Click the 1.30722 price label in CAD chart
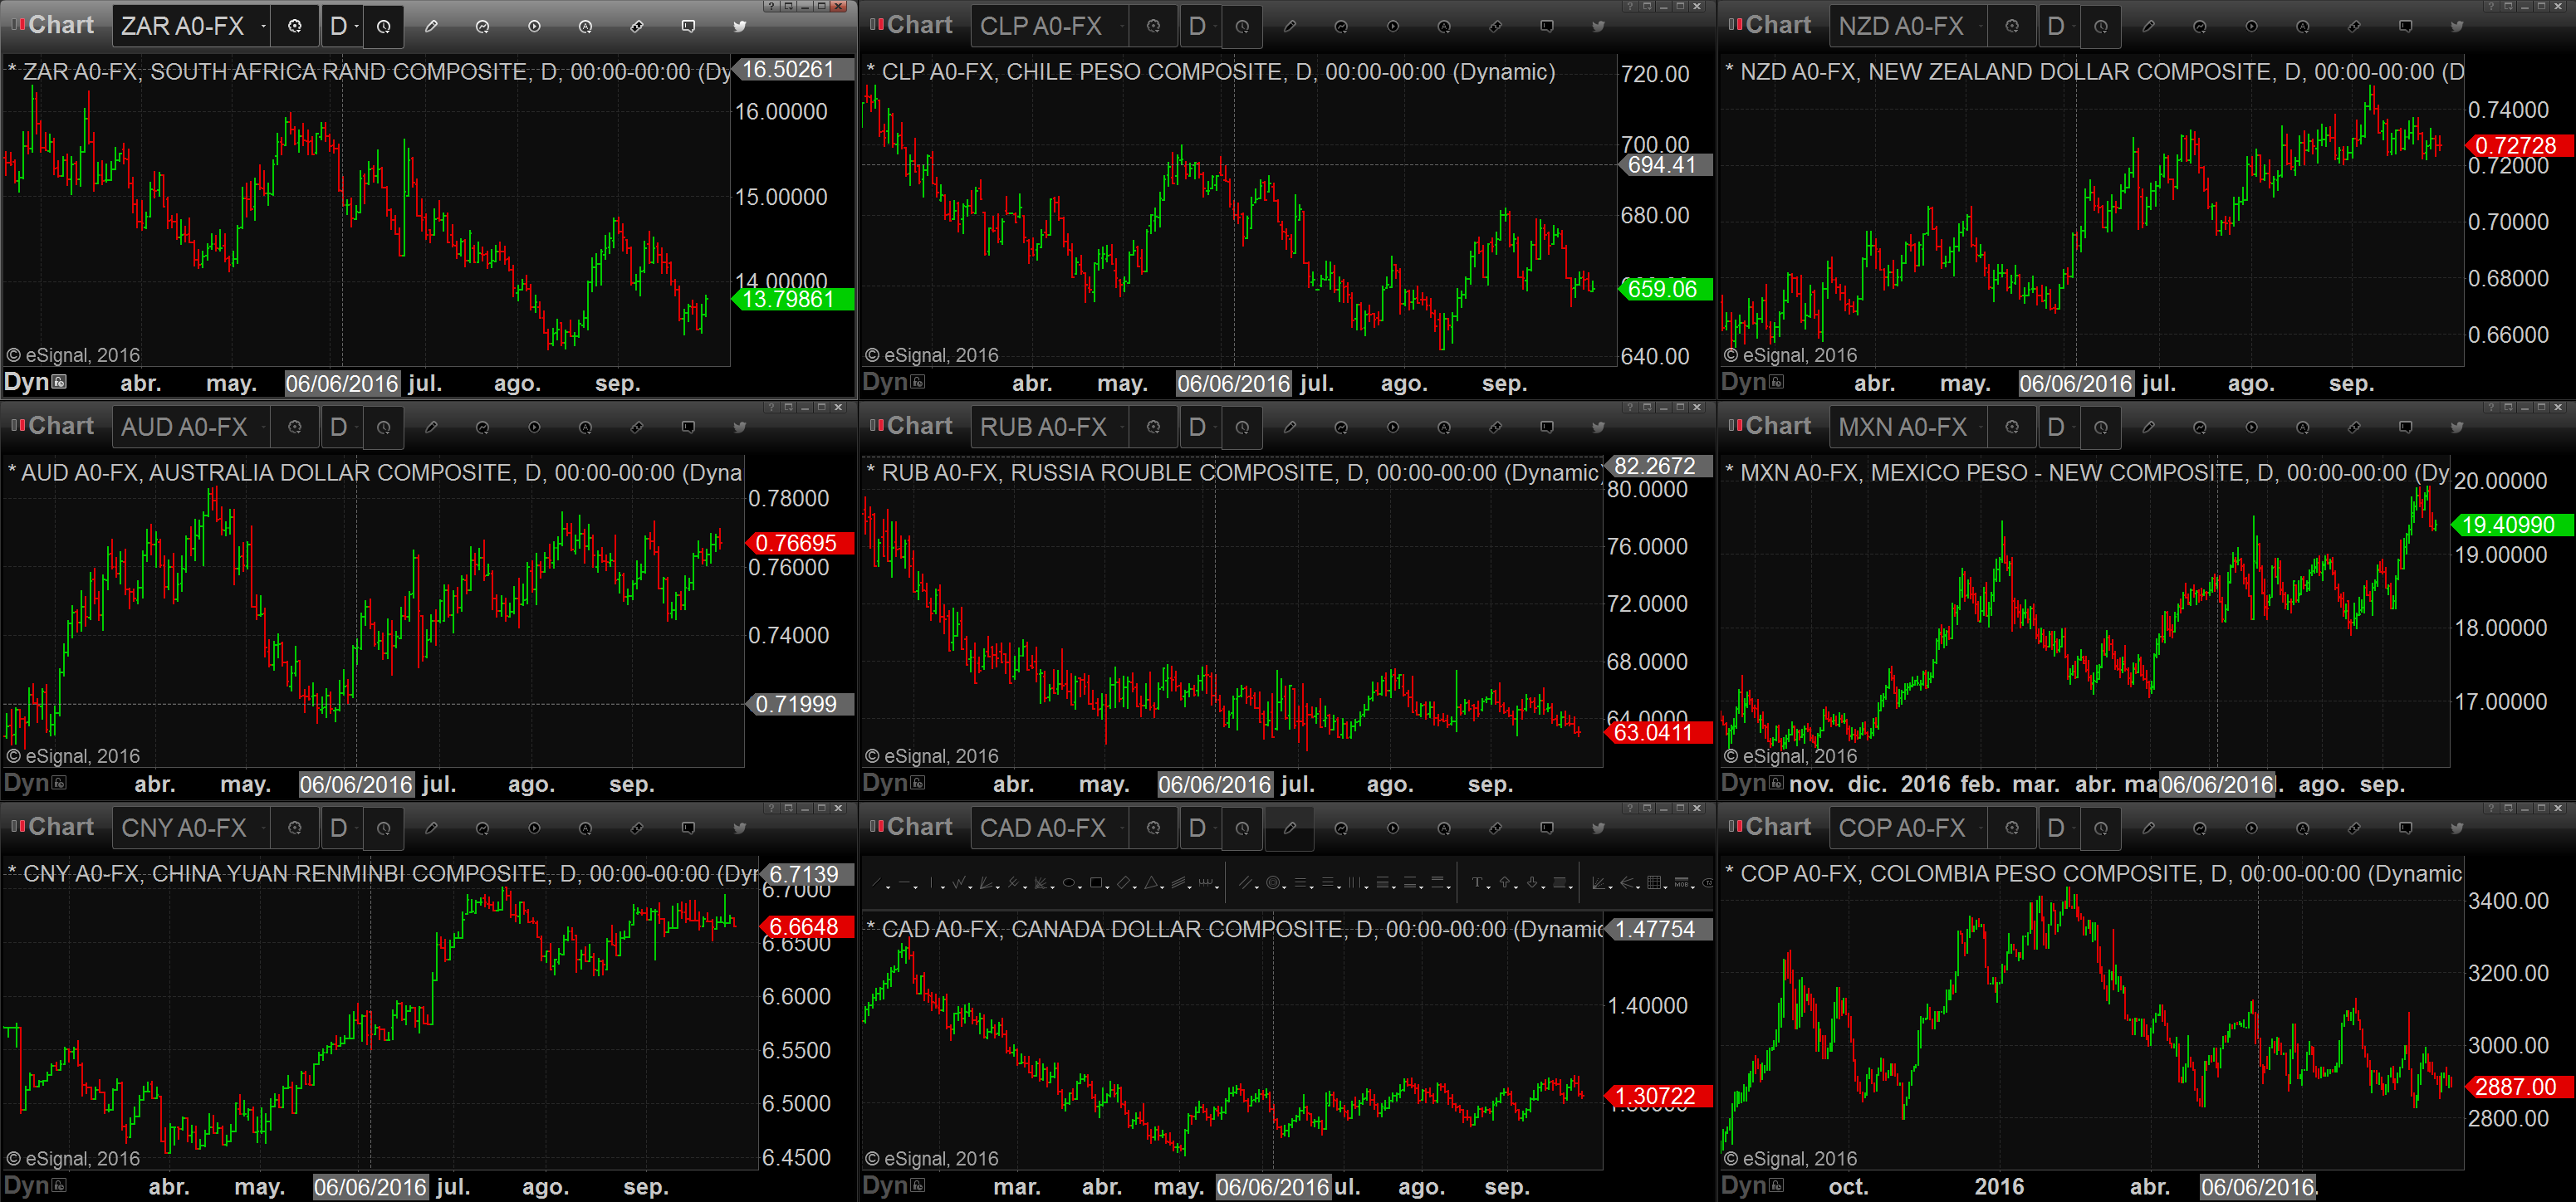The height and width of the screenshot is (1202, 2576). [x=1659, y=1096]
